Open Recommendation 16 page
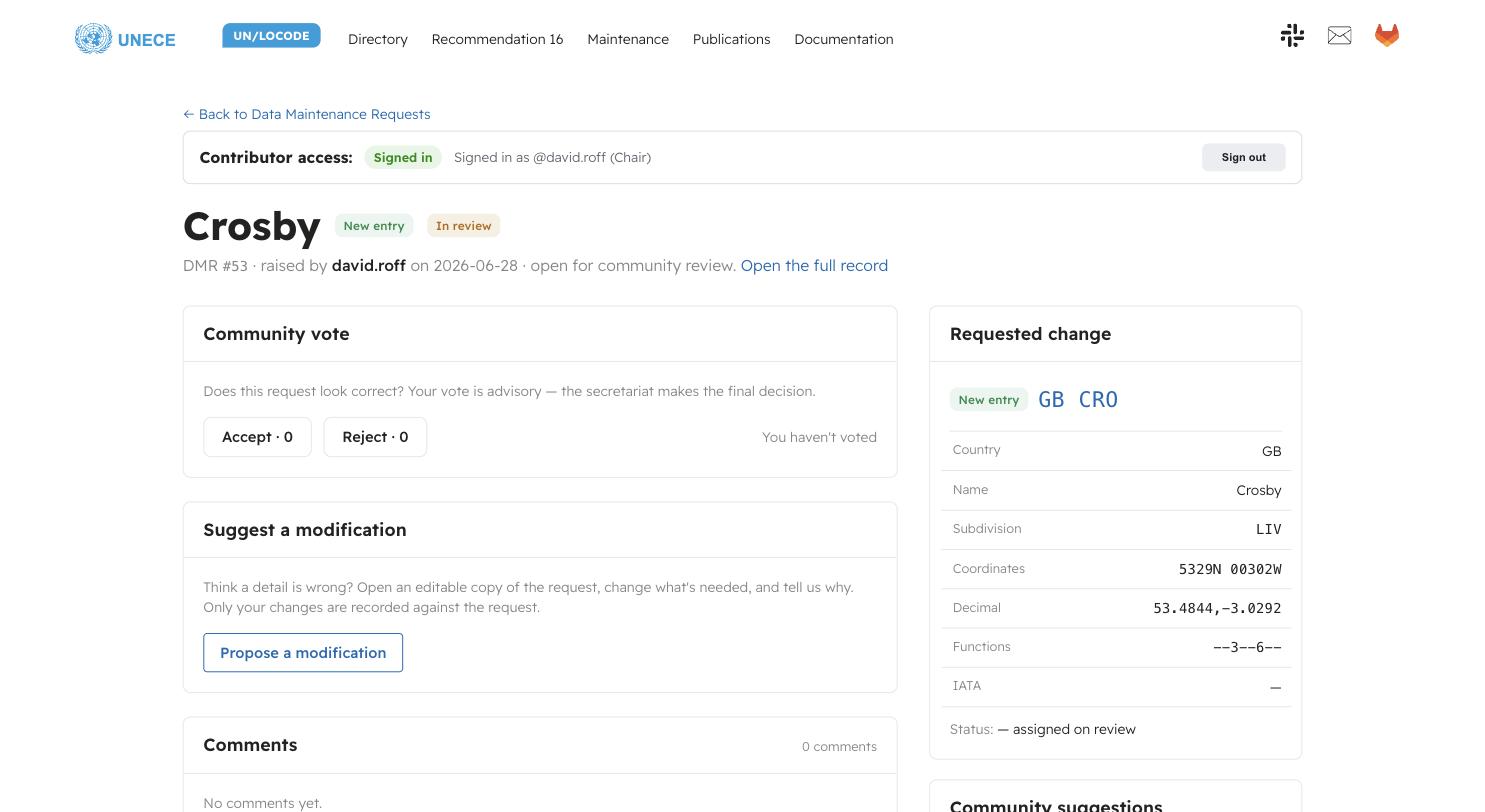This screenshot has width=1485, height=812. tap(497, 39)
